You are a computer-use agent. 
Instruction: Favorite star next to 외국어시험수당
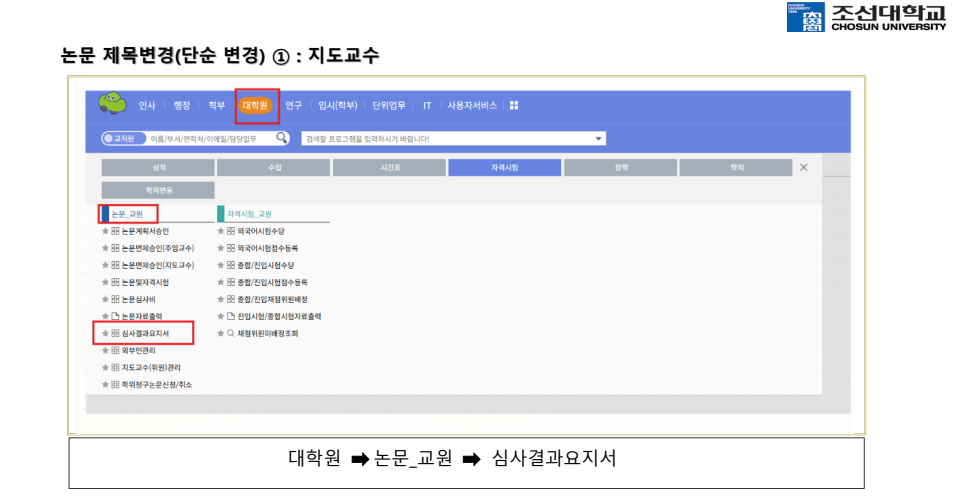click(x=221, y=231)
